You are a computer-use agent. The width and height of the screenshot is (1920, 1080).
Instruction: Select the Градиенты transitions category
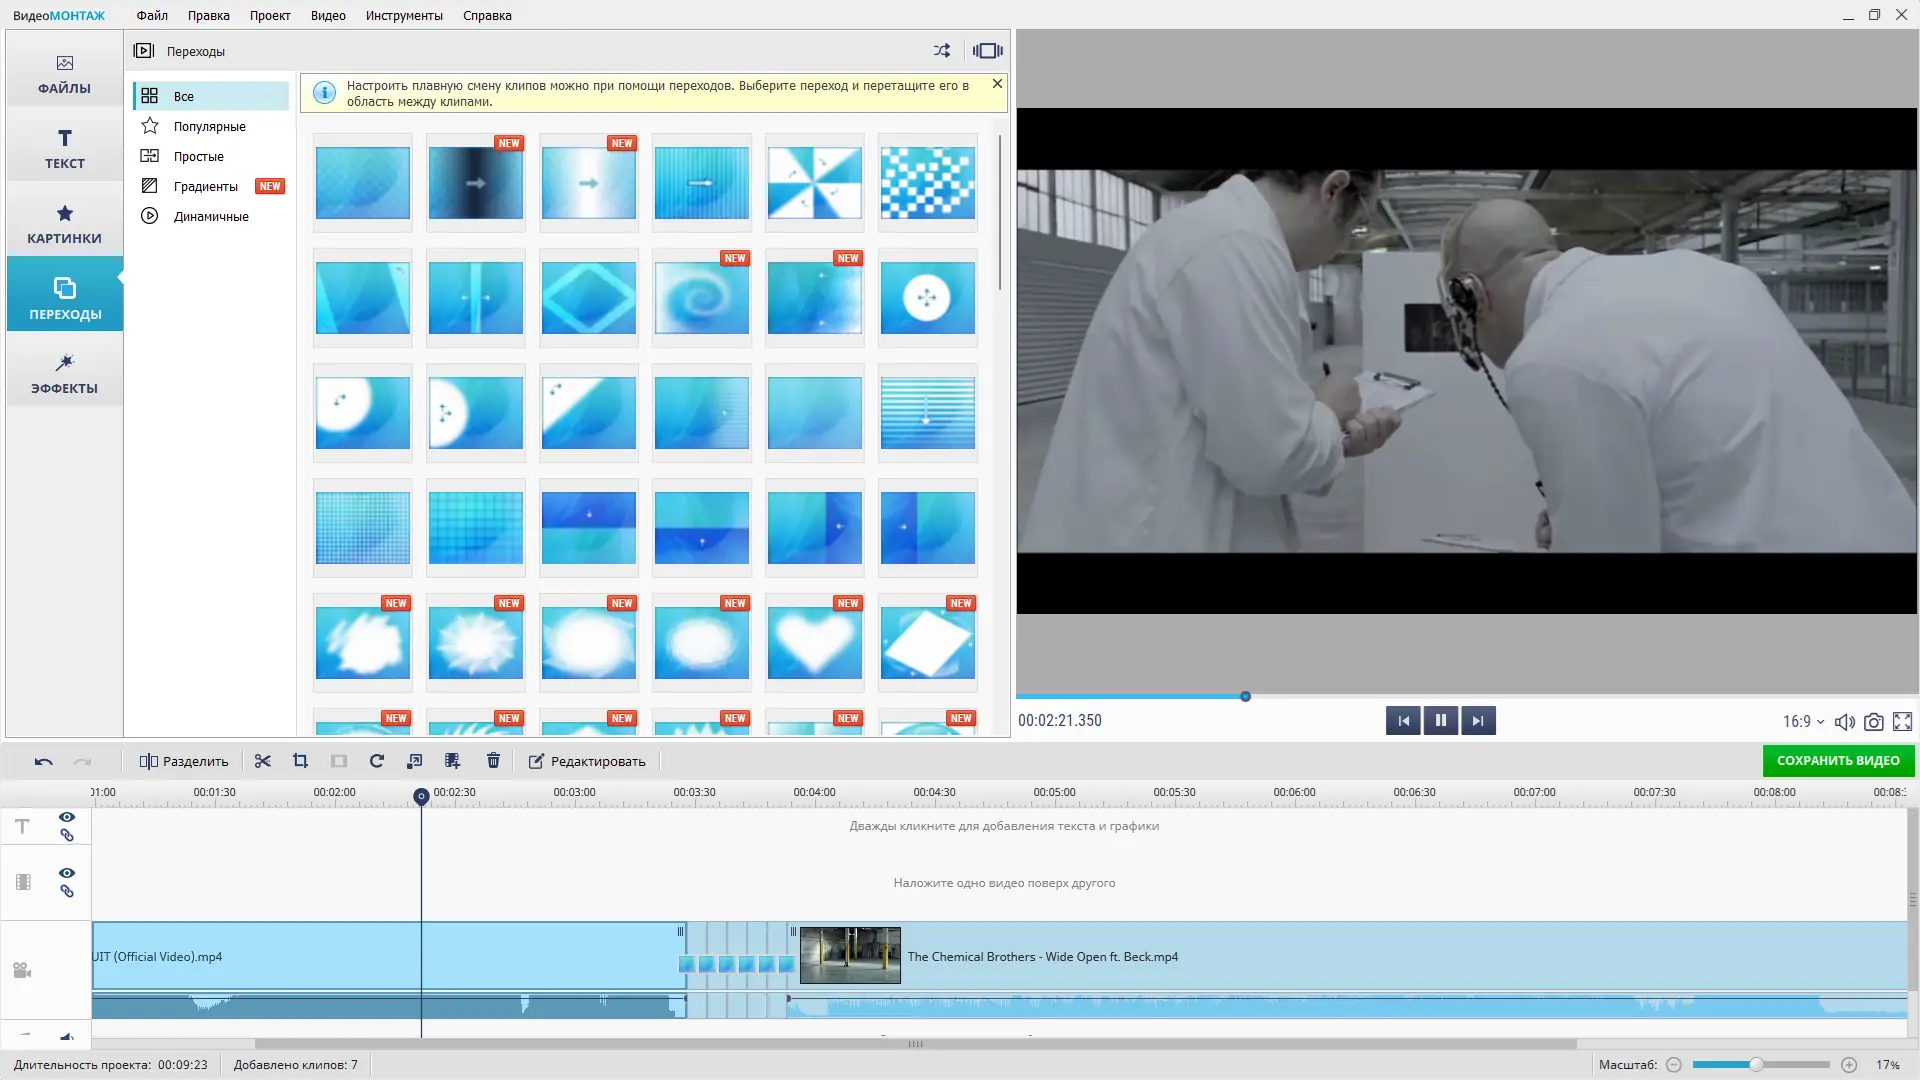point(205,186)
